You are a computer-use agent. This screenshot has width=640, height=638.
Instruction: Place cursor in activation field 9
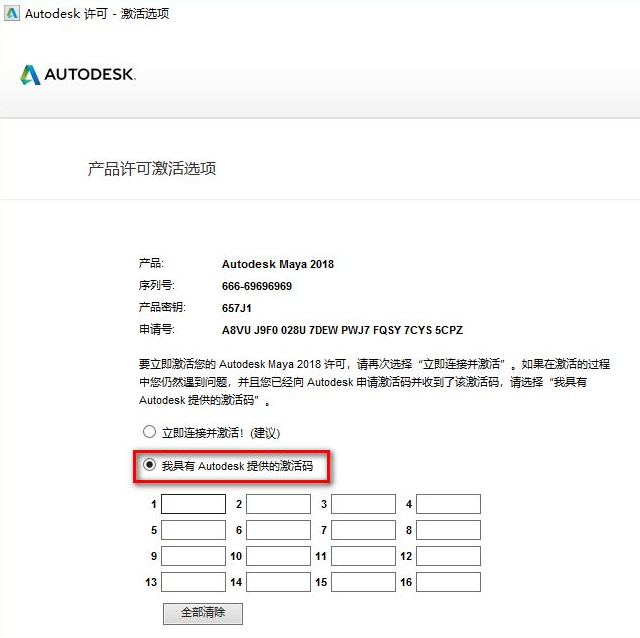click(193, 556)
